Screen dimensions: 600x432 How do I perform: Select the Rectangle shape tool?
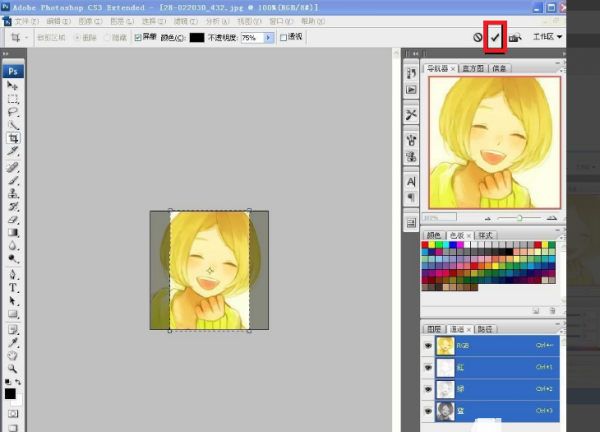[x=13, y=314]
